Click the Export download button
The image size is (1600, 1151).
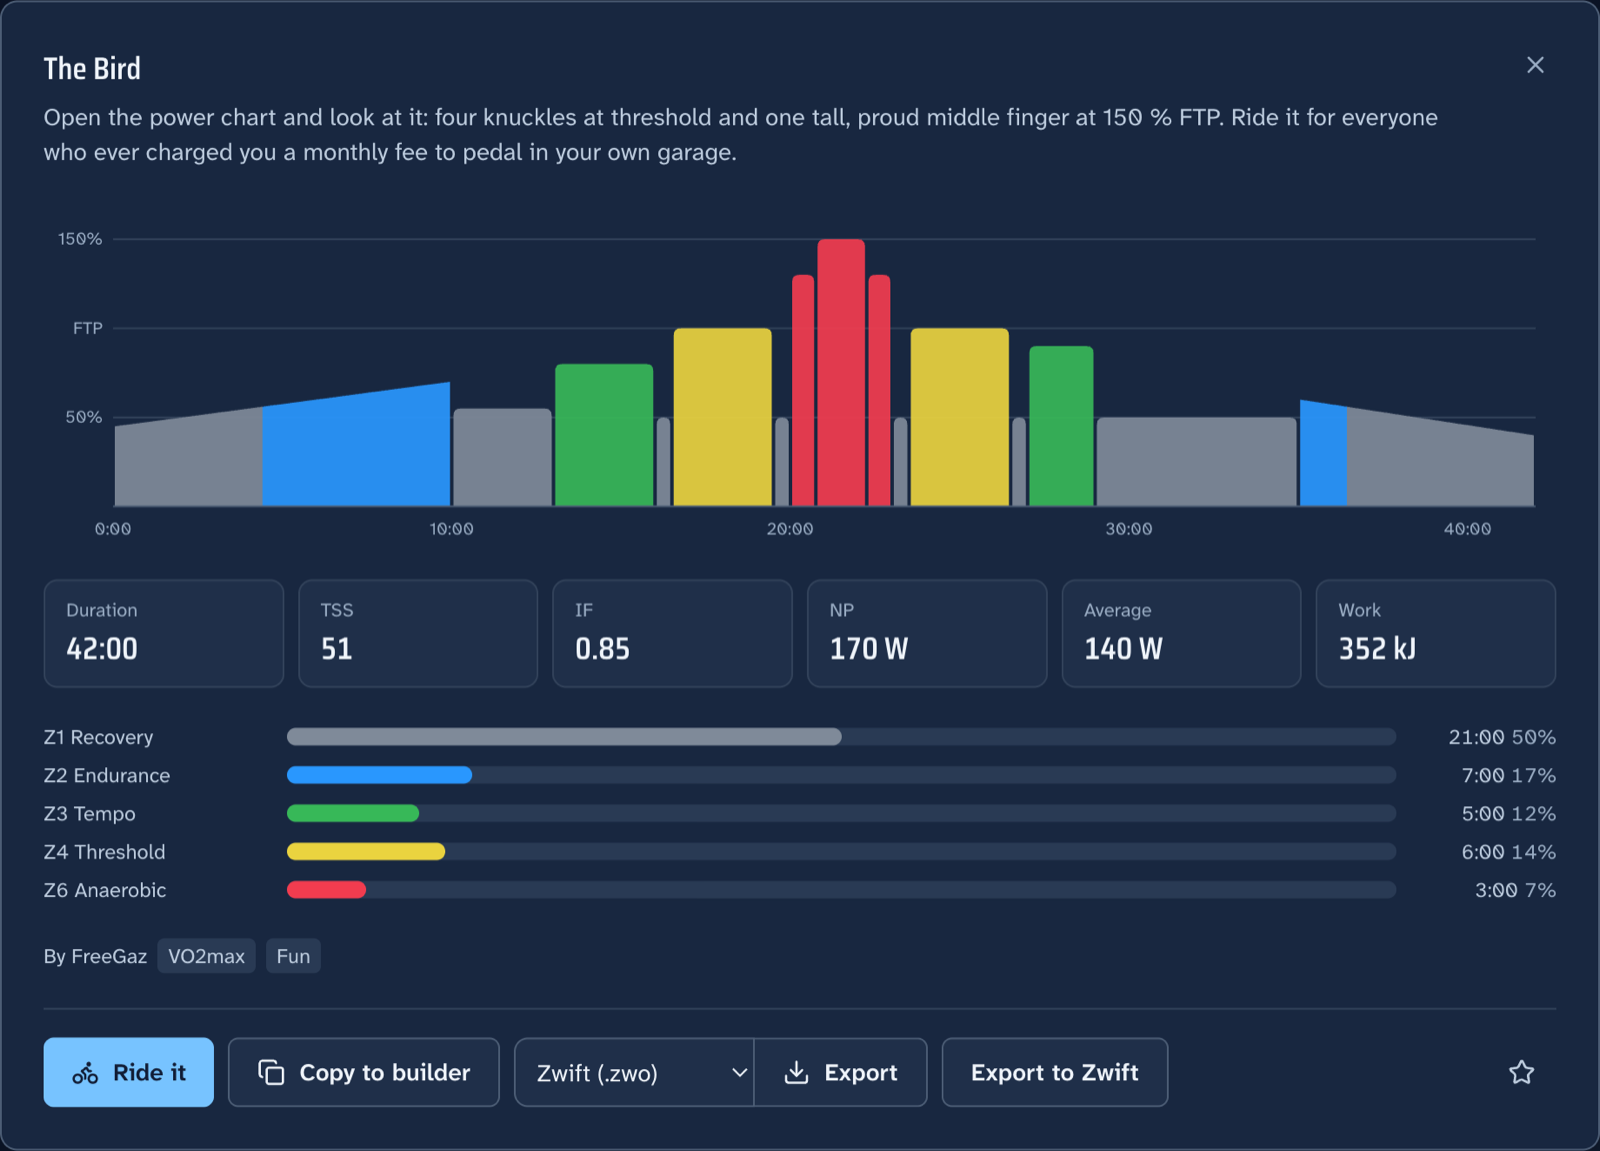click(x=841, y=1072)
